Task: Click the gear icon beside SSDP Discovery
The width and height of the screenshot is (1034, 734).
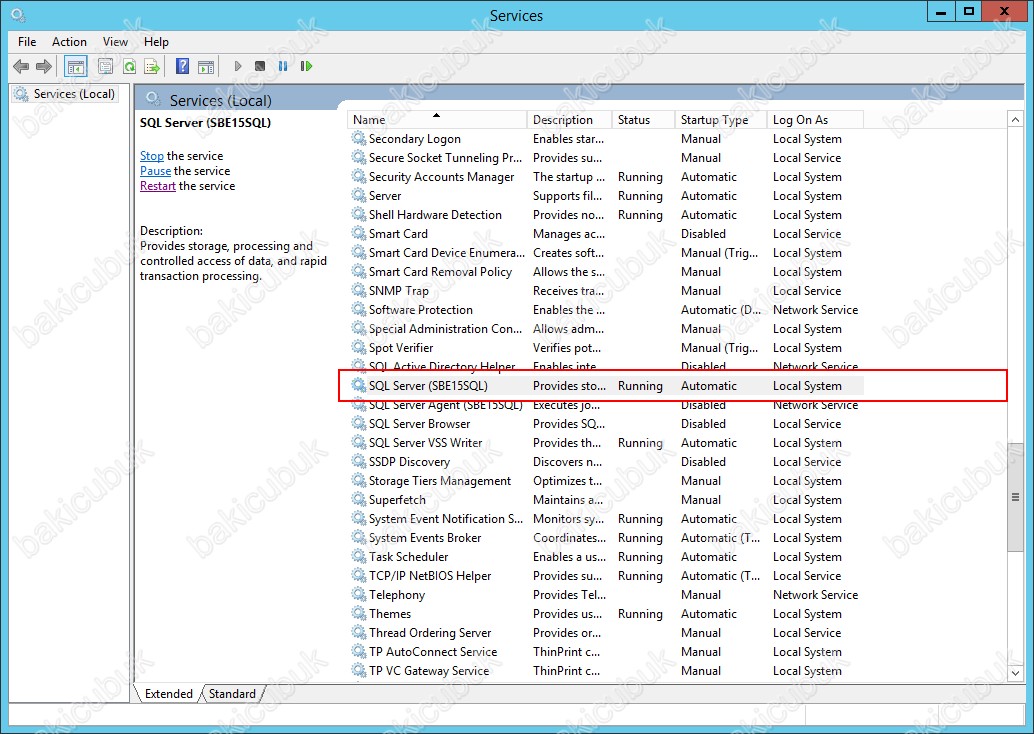Action: point(359,462)
